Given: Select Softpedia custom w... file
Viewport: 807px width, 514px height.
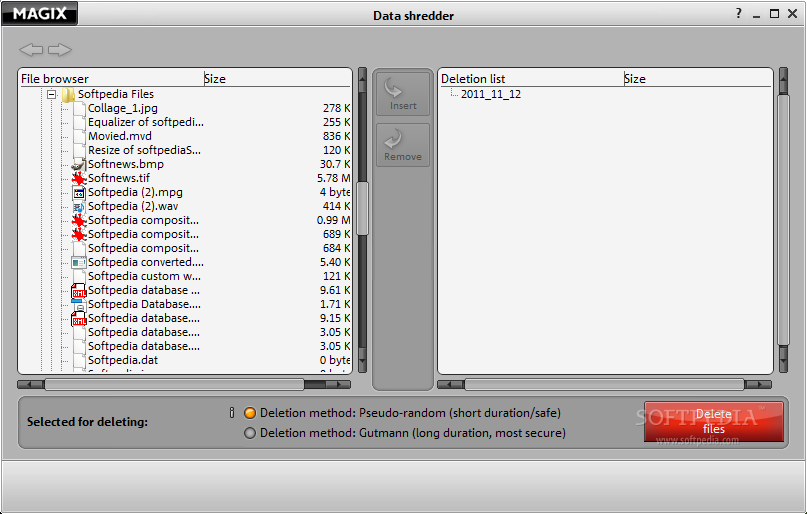Looking at the screenshot, I should [x=144, y=276].
